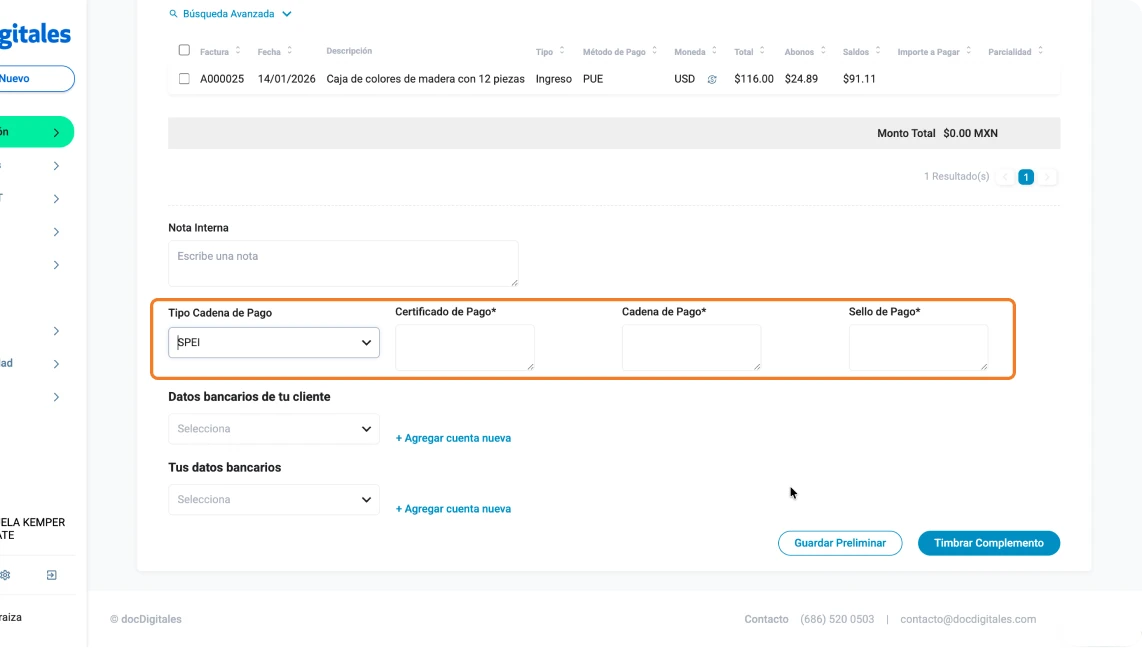Go to page 1 of results
This screenshot has height=648, width=1142.
[x=1025, y=177]
